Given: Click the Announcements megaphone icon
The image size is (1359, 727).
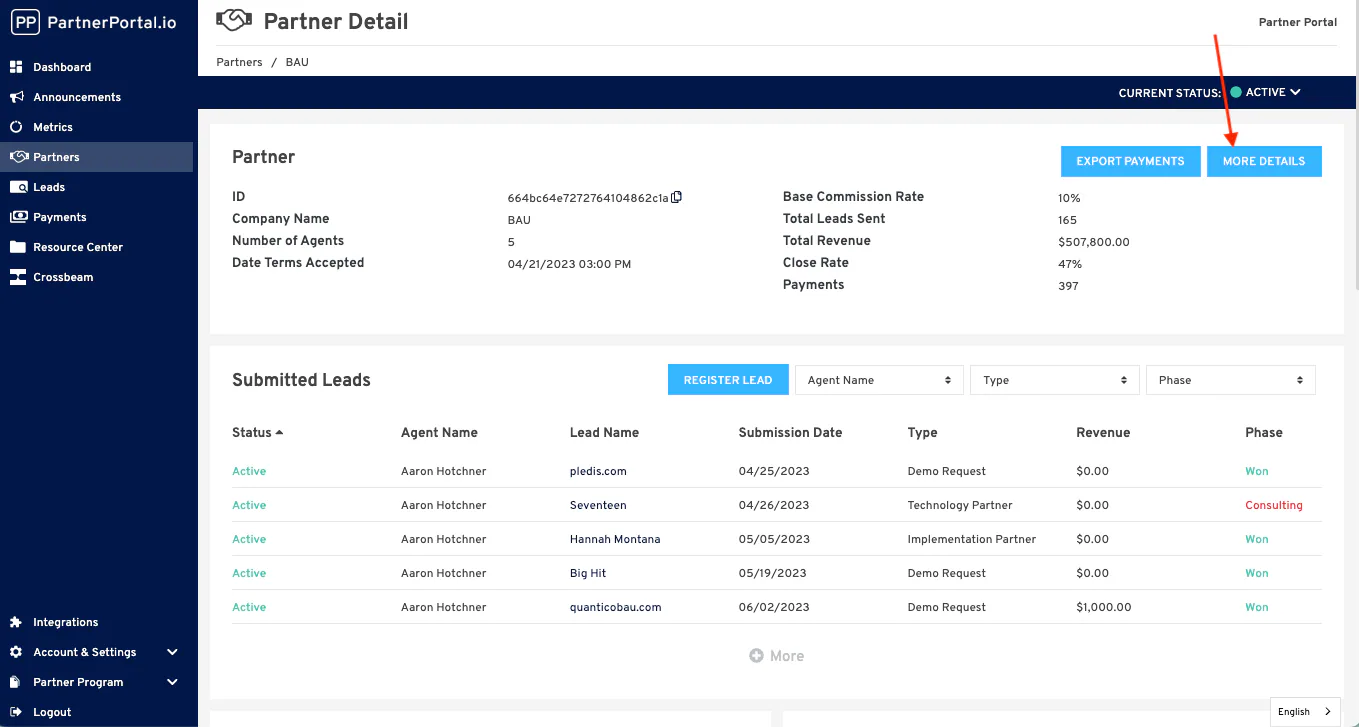Looking at the screenshot, I should click(16, 97).
